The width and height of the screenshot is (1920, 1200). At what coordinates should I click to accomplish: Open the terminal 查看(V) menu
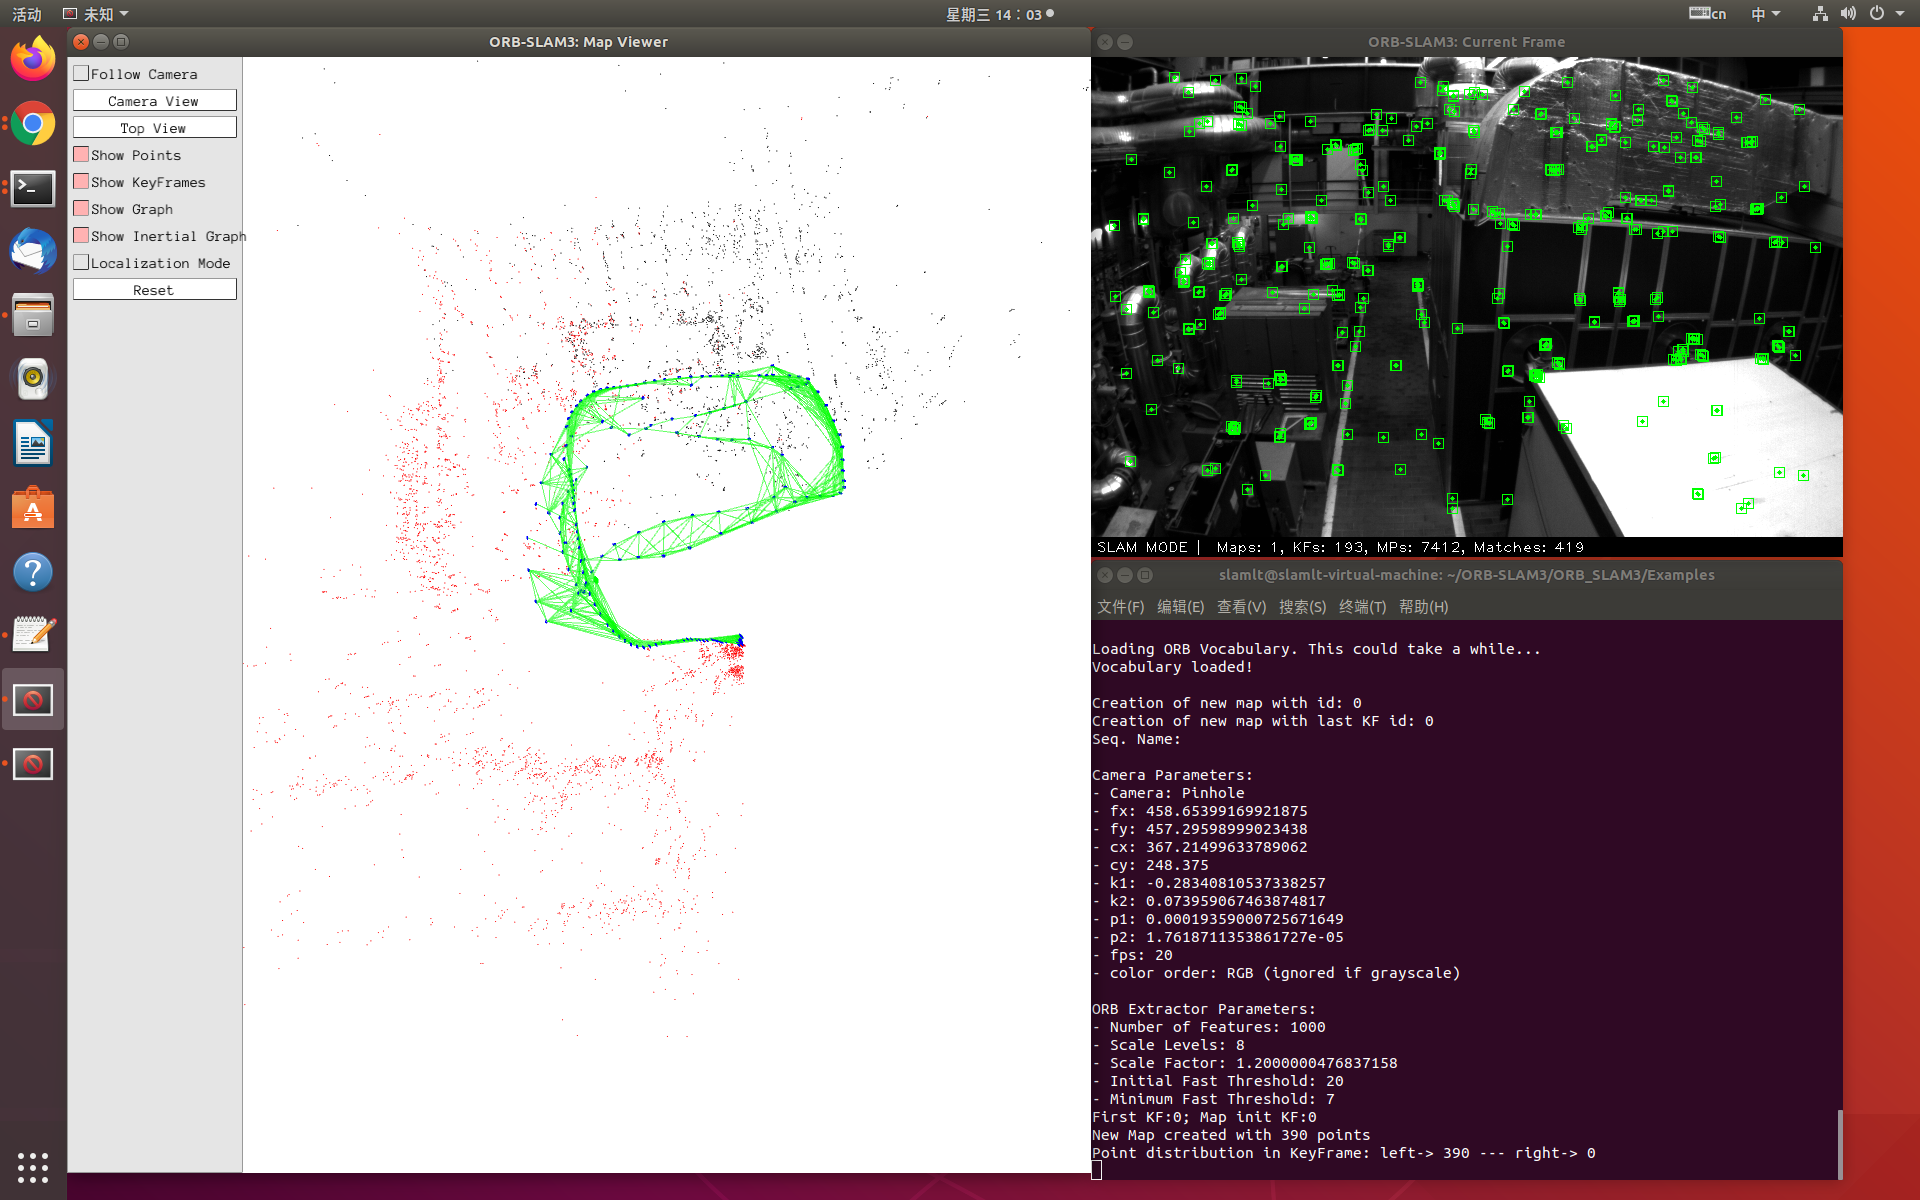[x=1241, y=607]
